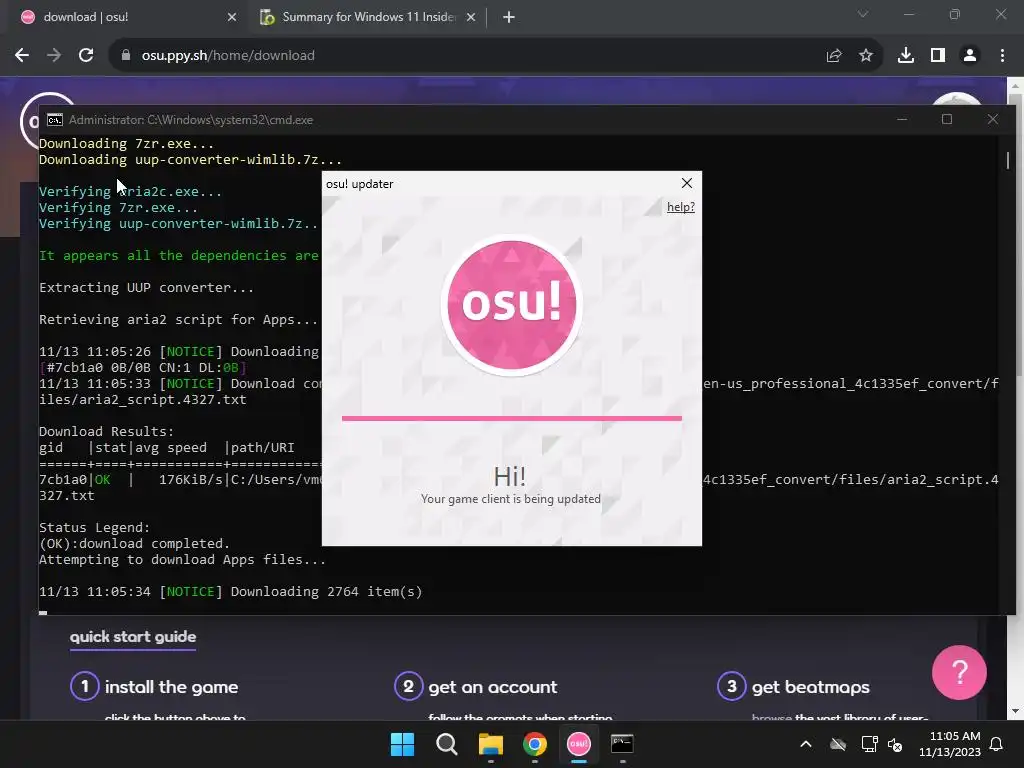1024x768 pixels.
Task: Open Windows taskbar search
Action: [x=447, y=744]
